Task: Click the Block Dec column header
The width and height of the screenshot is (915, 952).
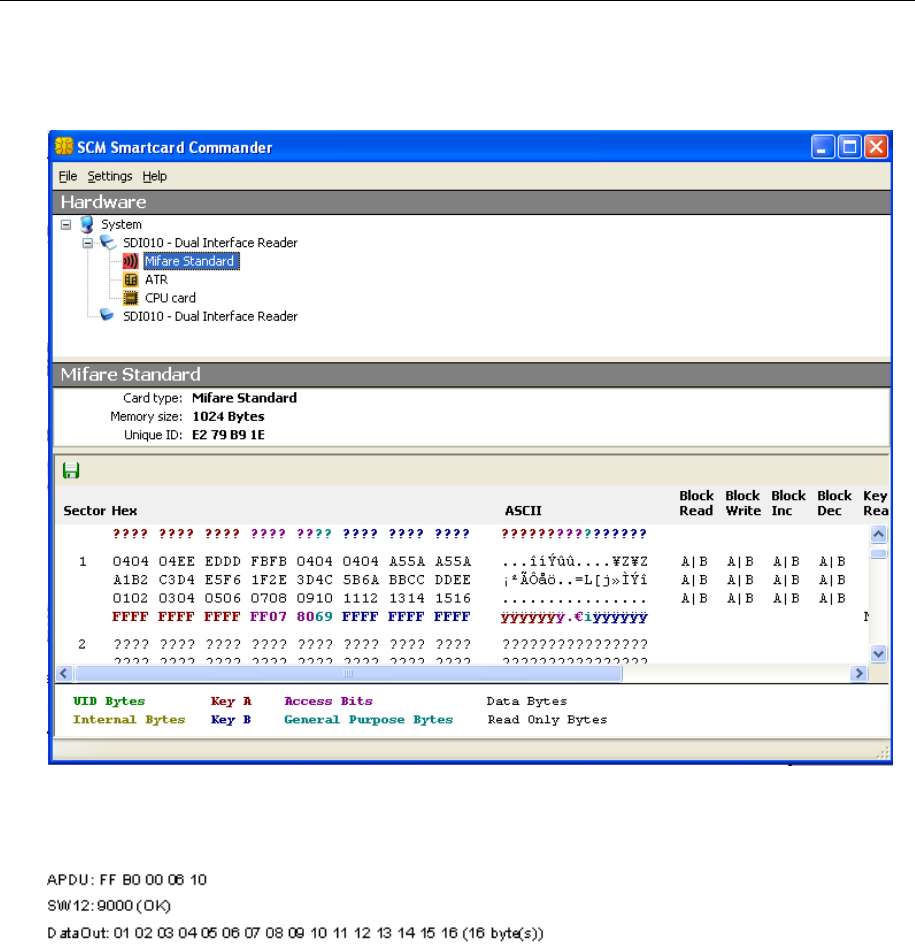Action: point(834,503)
